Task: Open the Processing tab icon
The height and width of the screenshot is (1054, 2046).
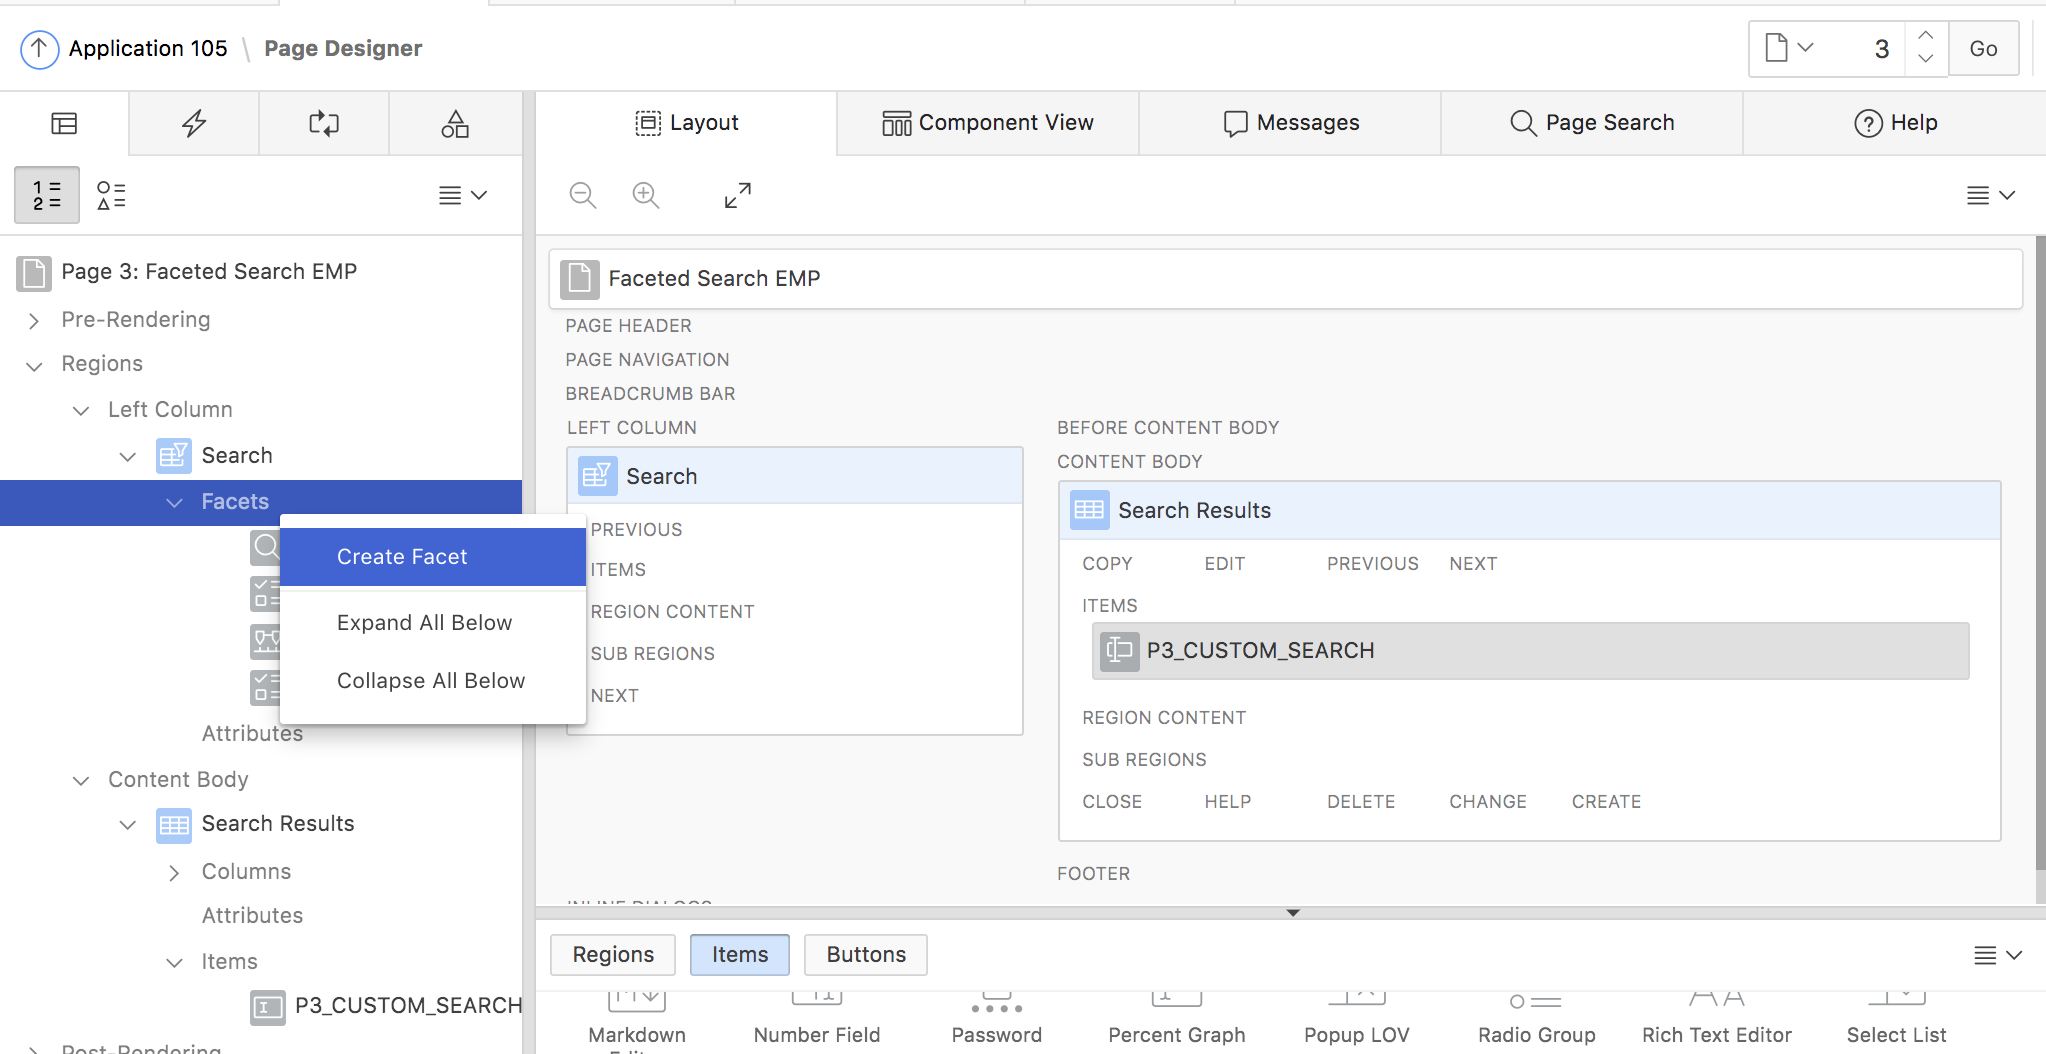Action: click(x=324, y=123)
